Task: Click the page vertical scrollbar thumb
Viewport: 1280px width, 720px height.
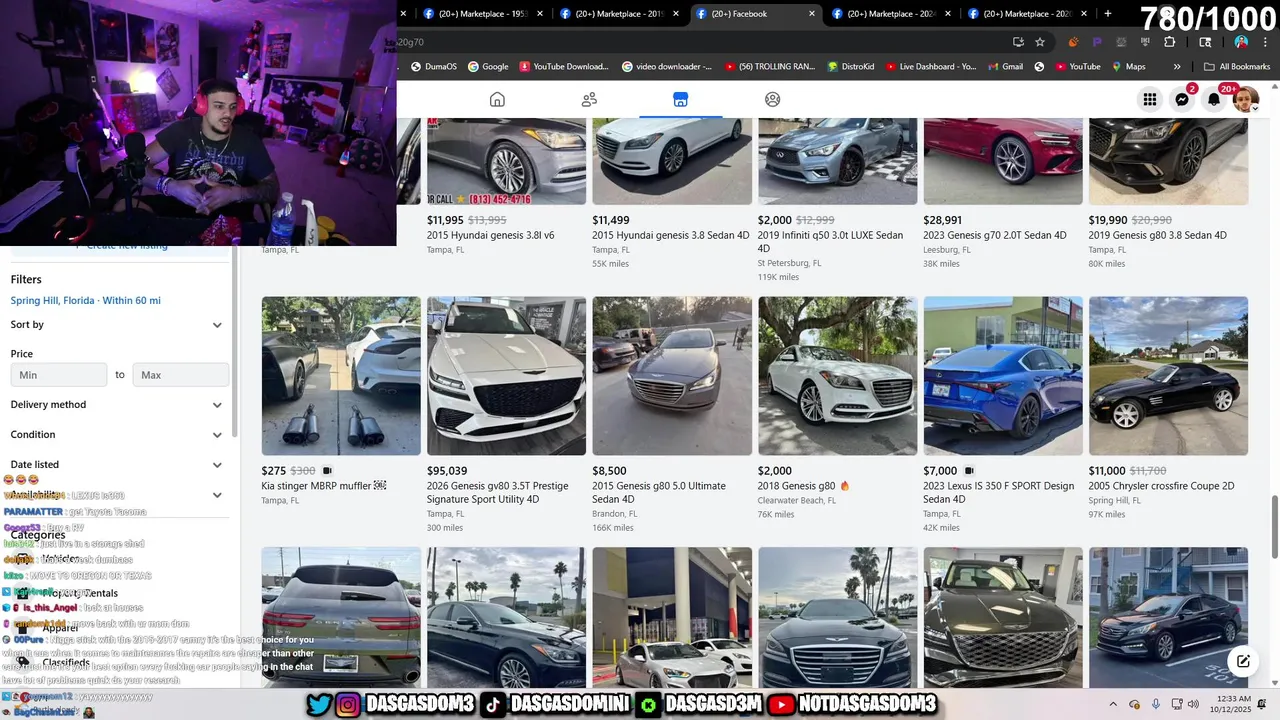Action: [1274, 527]
